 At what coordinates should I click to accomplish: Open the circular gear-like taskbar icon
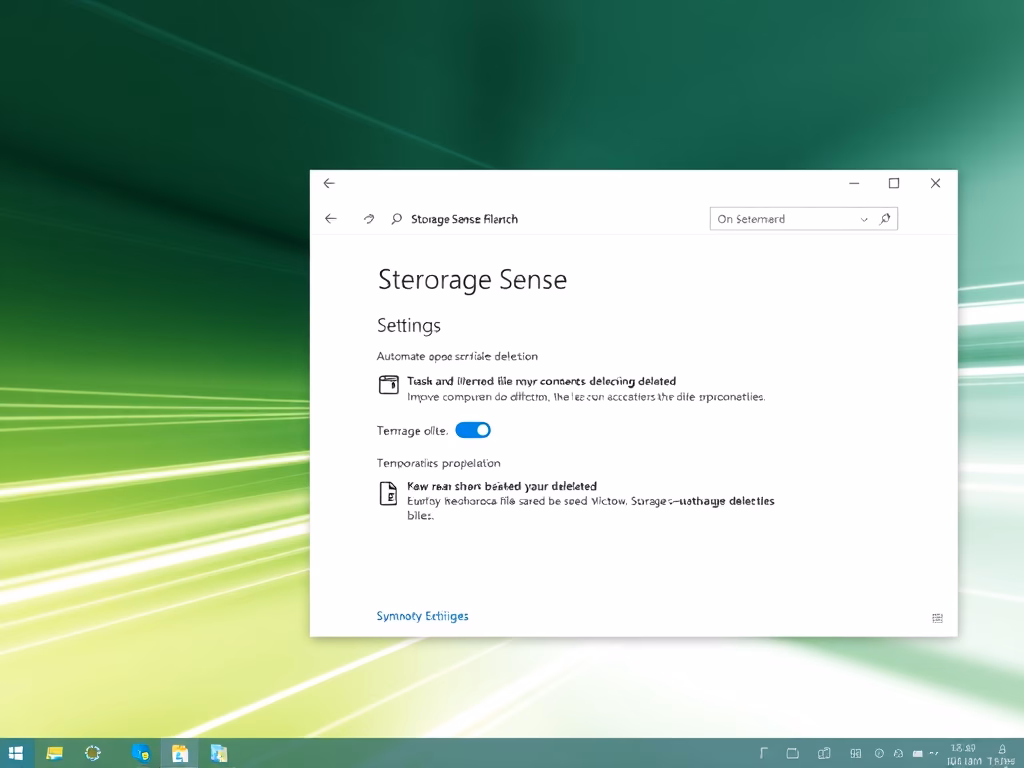tap(93, 753)
